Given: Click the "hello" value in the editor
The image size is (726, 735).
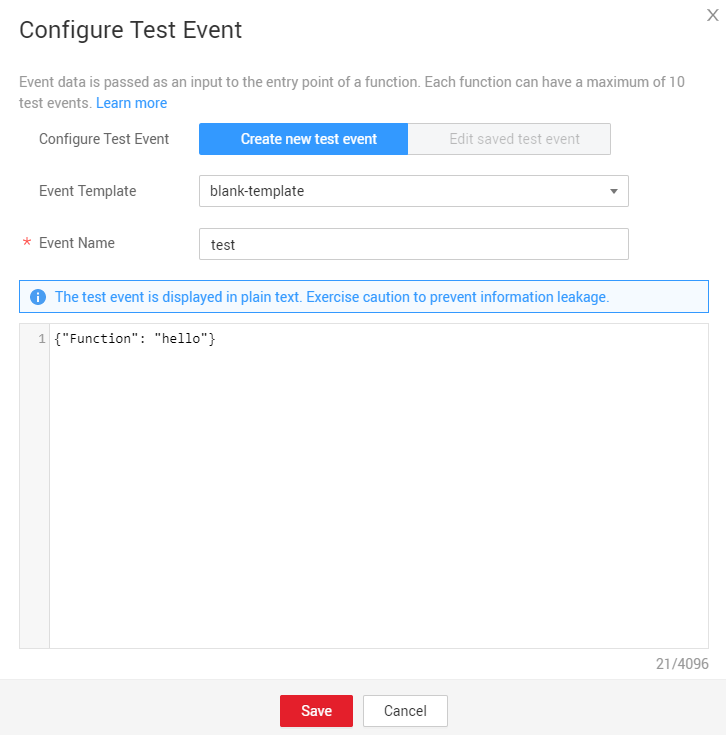Looking at the screenshot, I should 181,340.
